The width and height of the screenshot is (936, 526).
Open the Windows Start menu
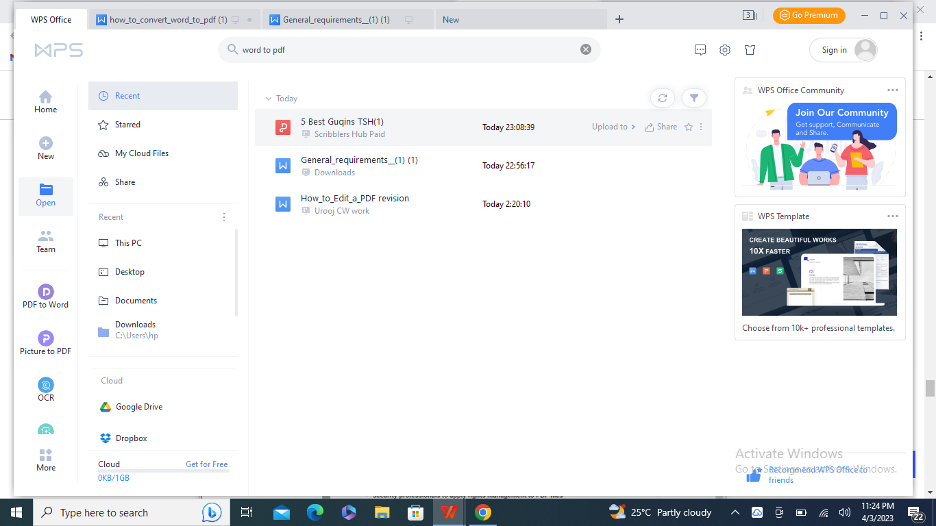16,512
